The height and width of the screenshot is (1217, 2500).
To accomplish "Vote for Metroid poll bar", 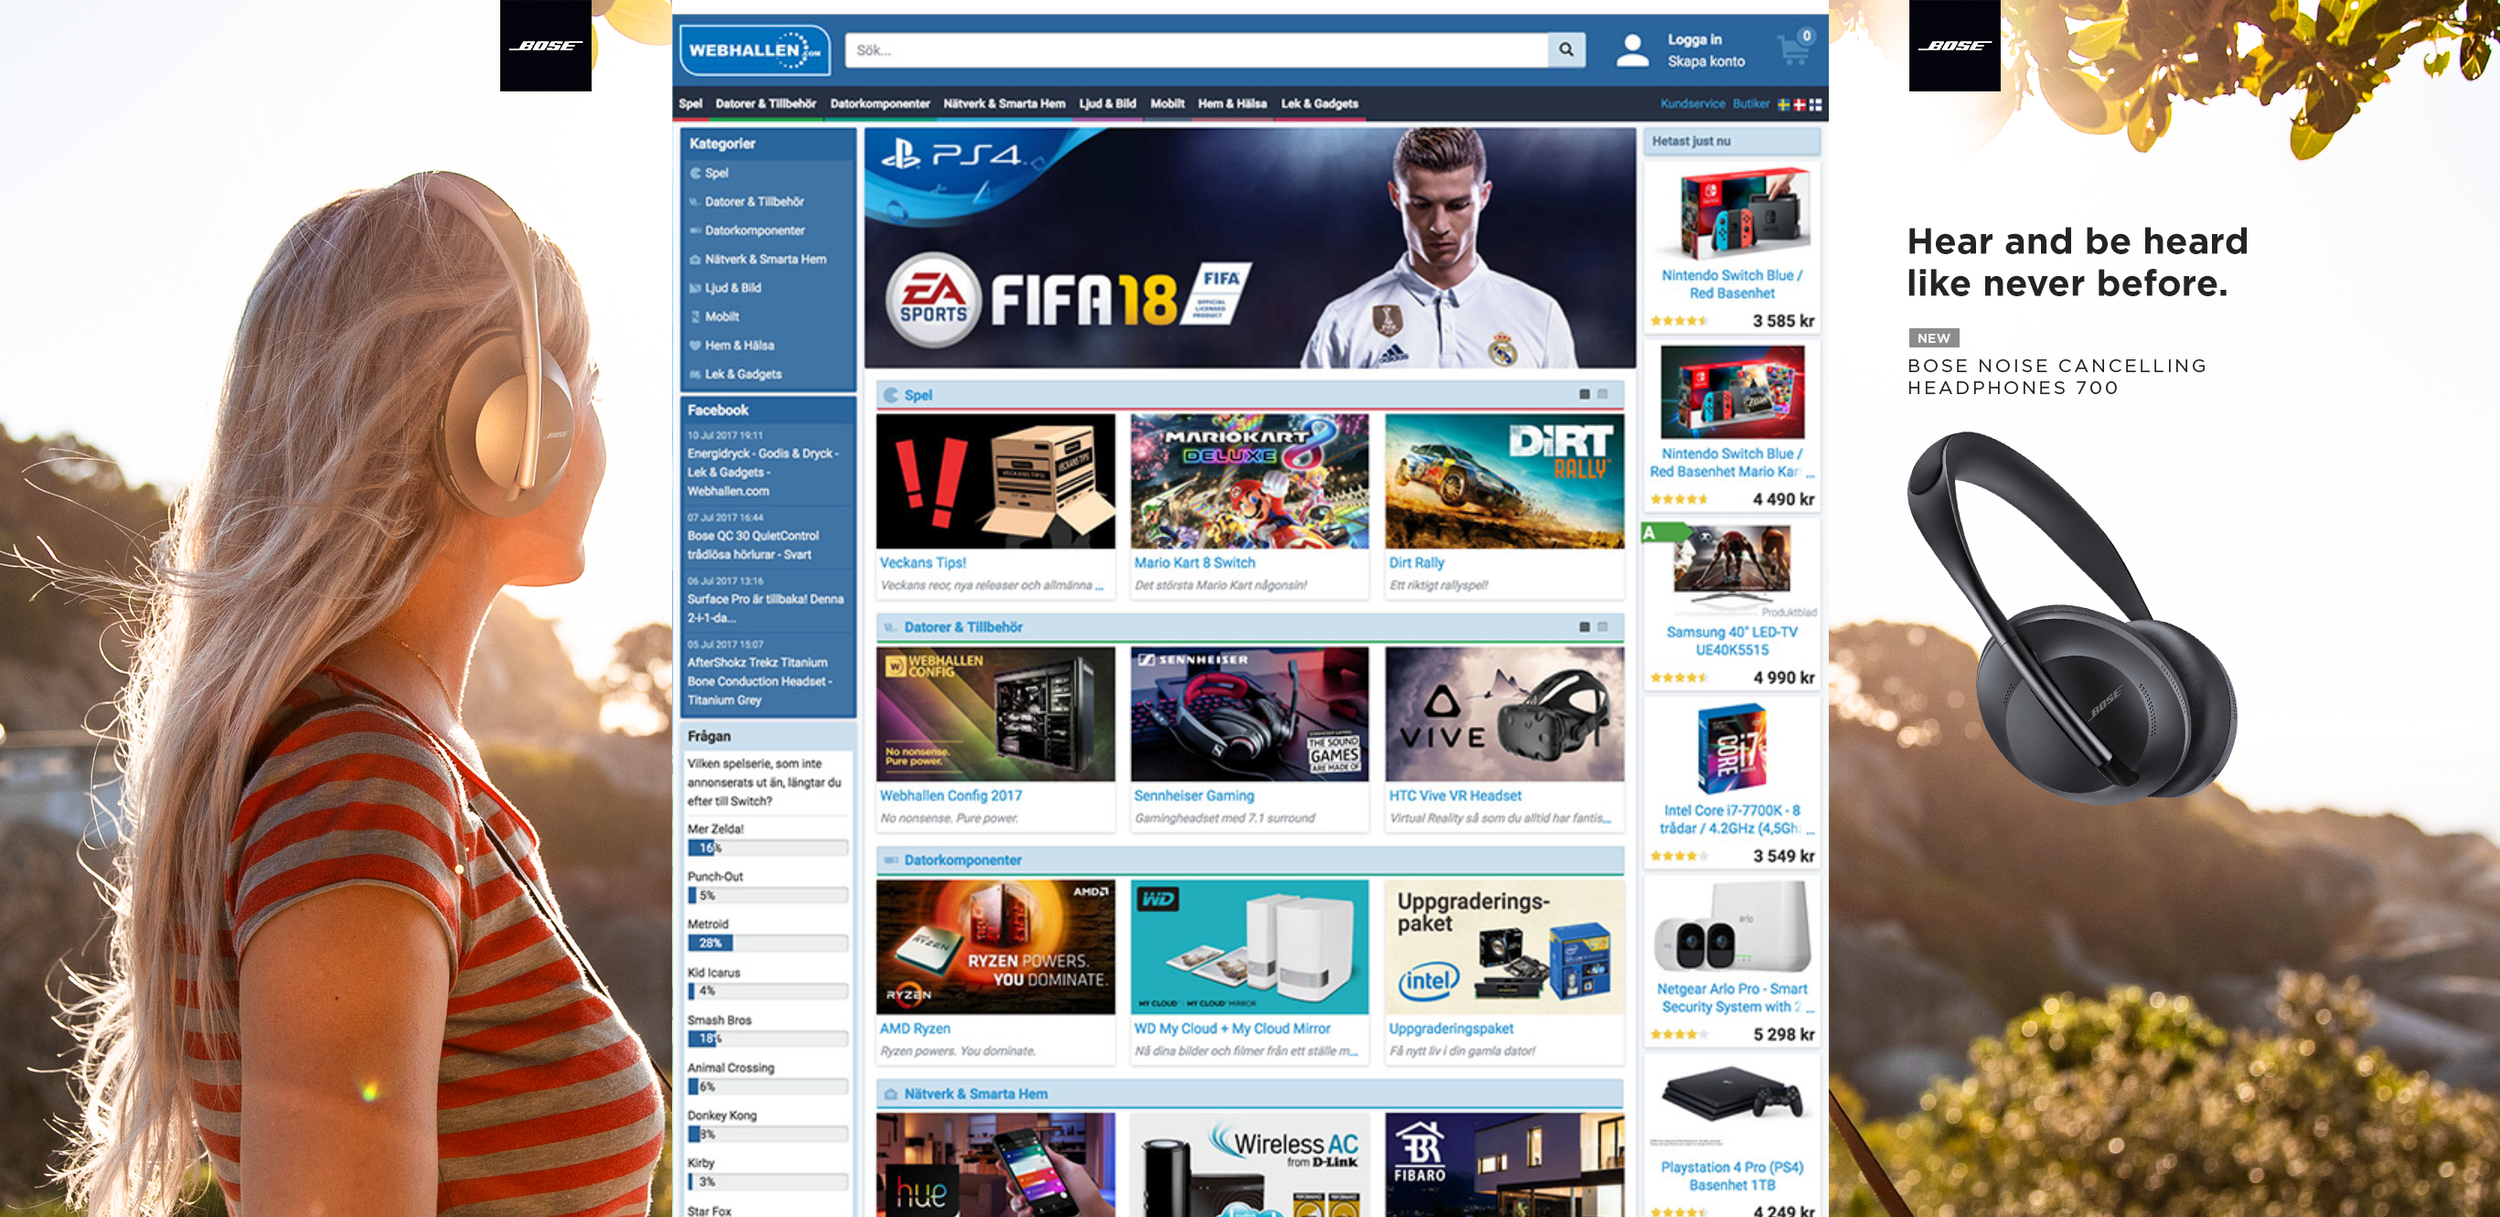I will [x=767, y=943].
